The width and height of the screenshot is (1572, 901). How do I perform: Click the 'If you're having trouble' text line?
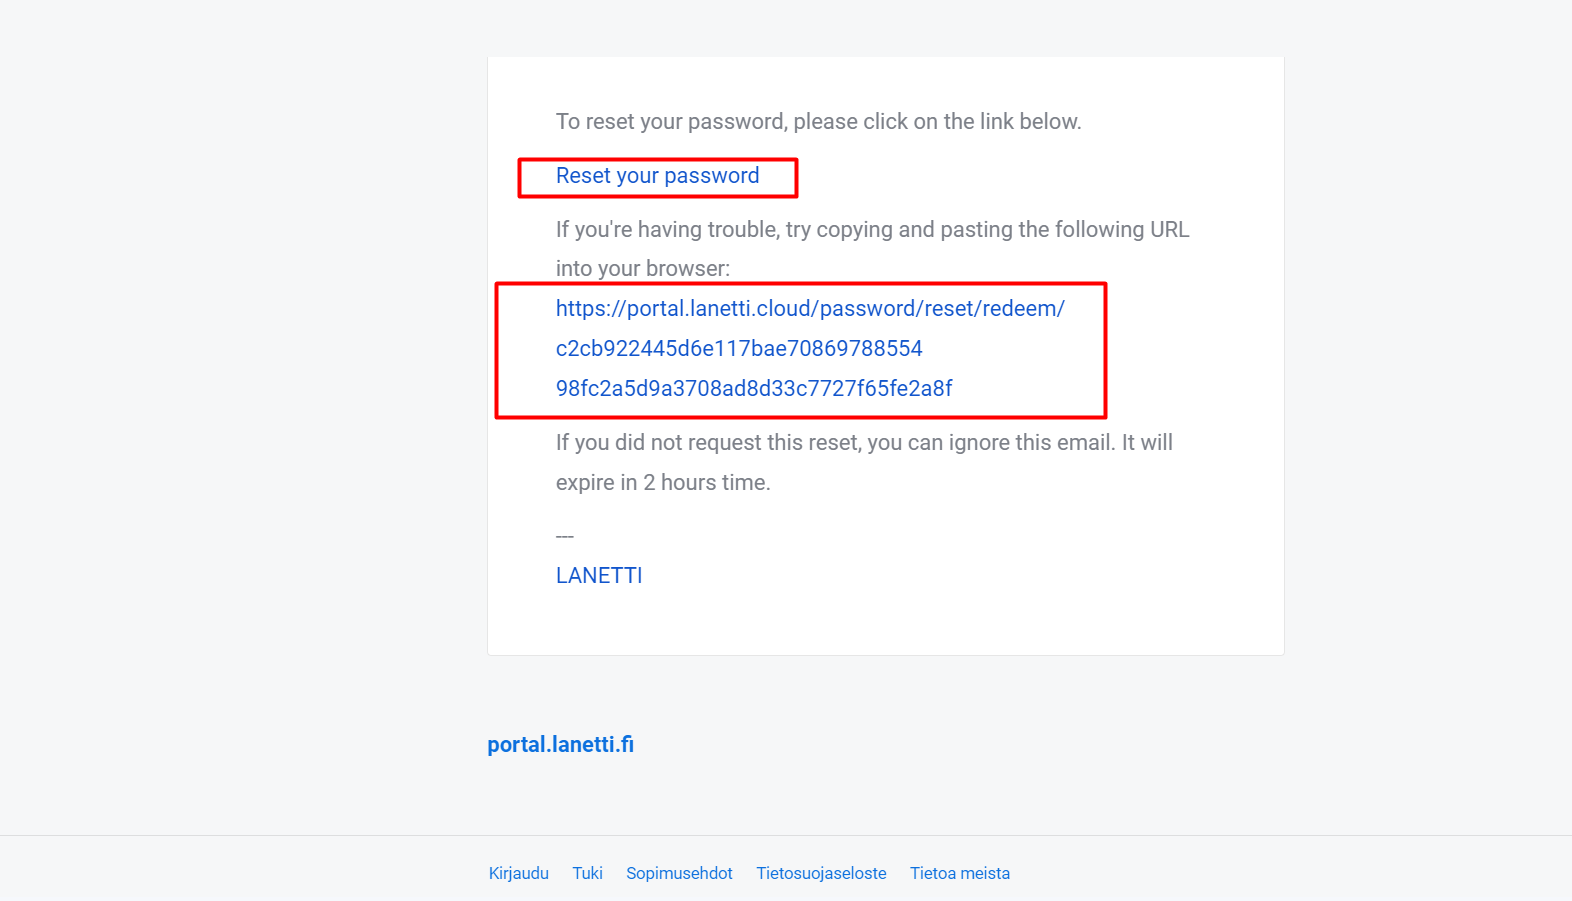pyautogui.click(x=873, y=230)
